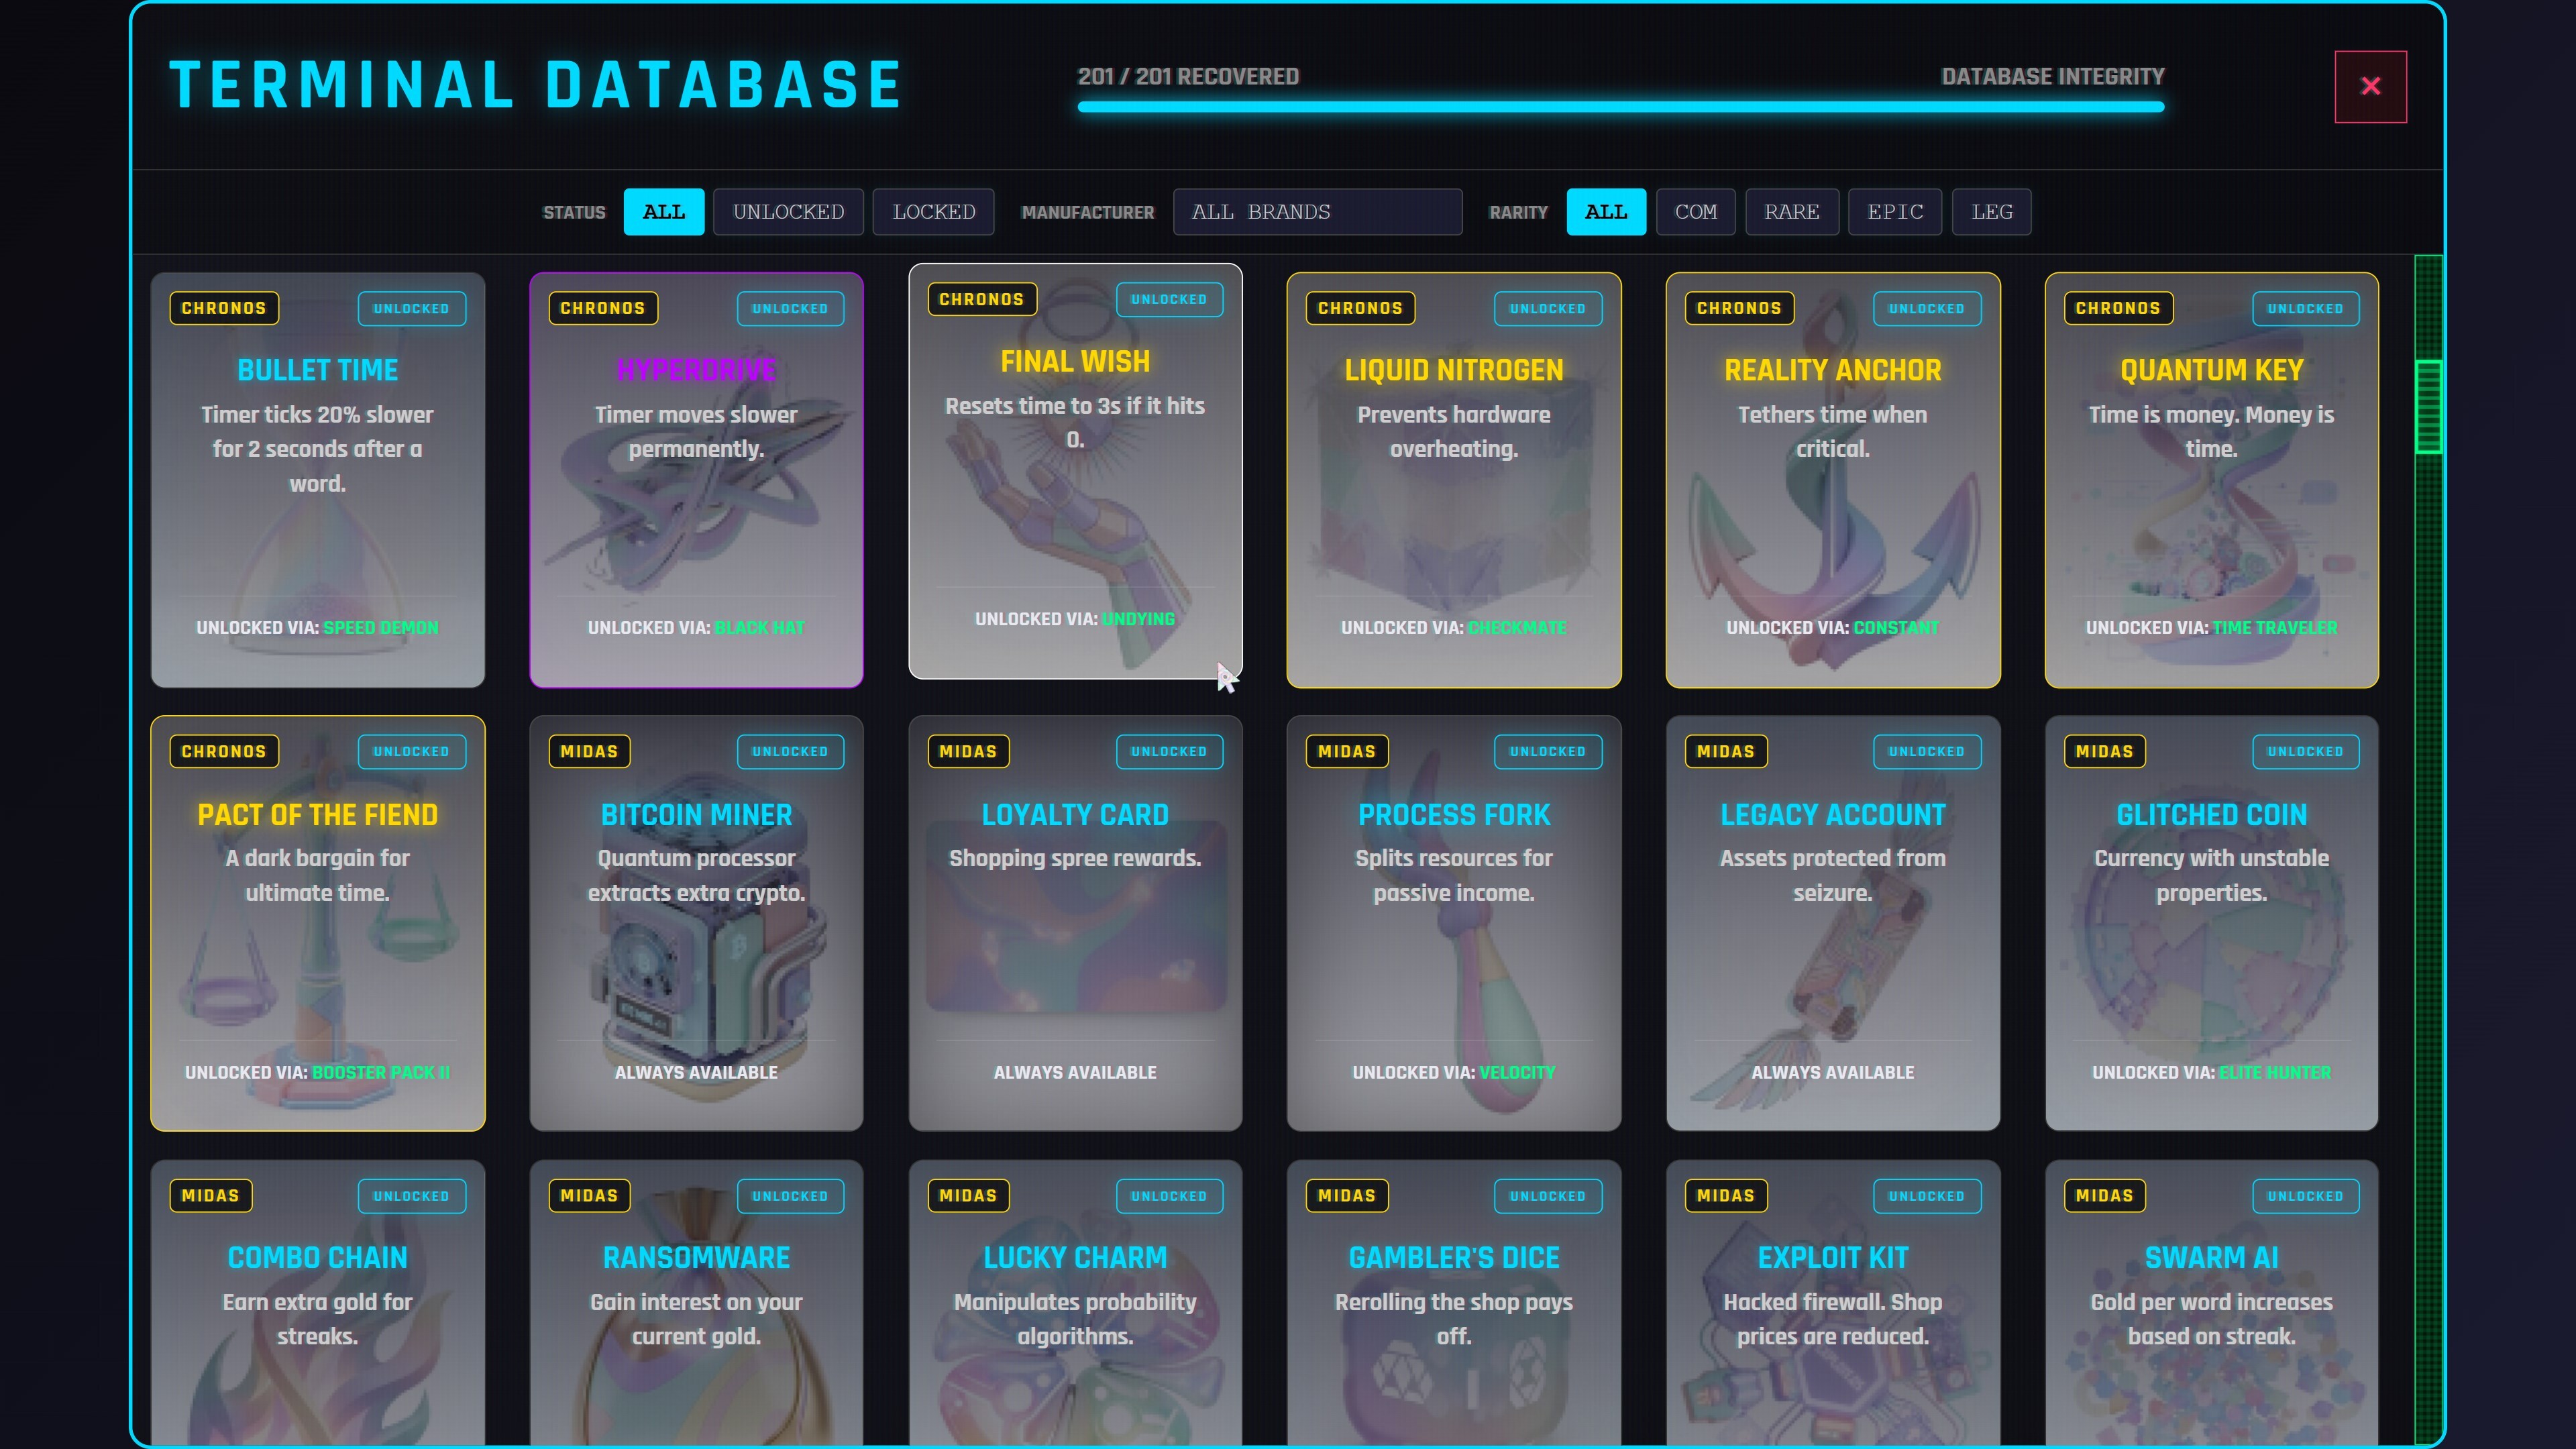This screenshot has height=1449, width=2576.
Task: Filter rarity by LEG
Action: [1991, 212]
